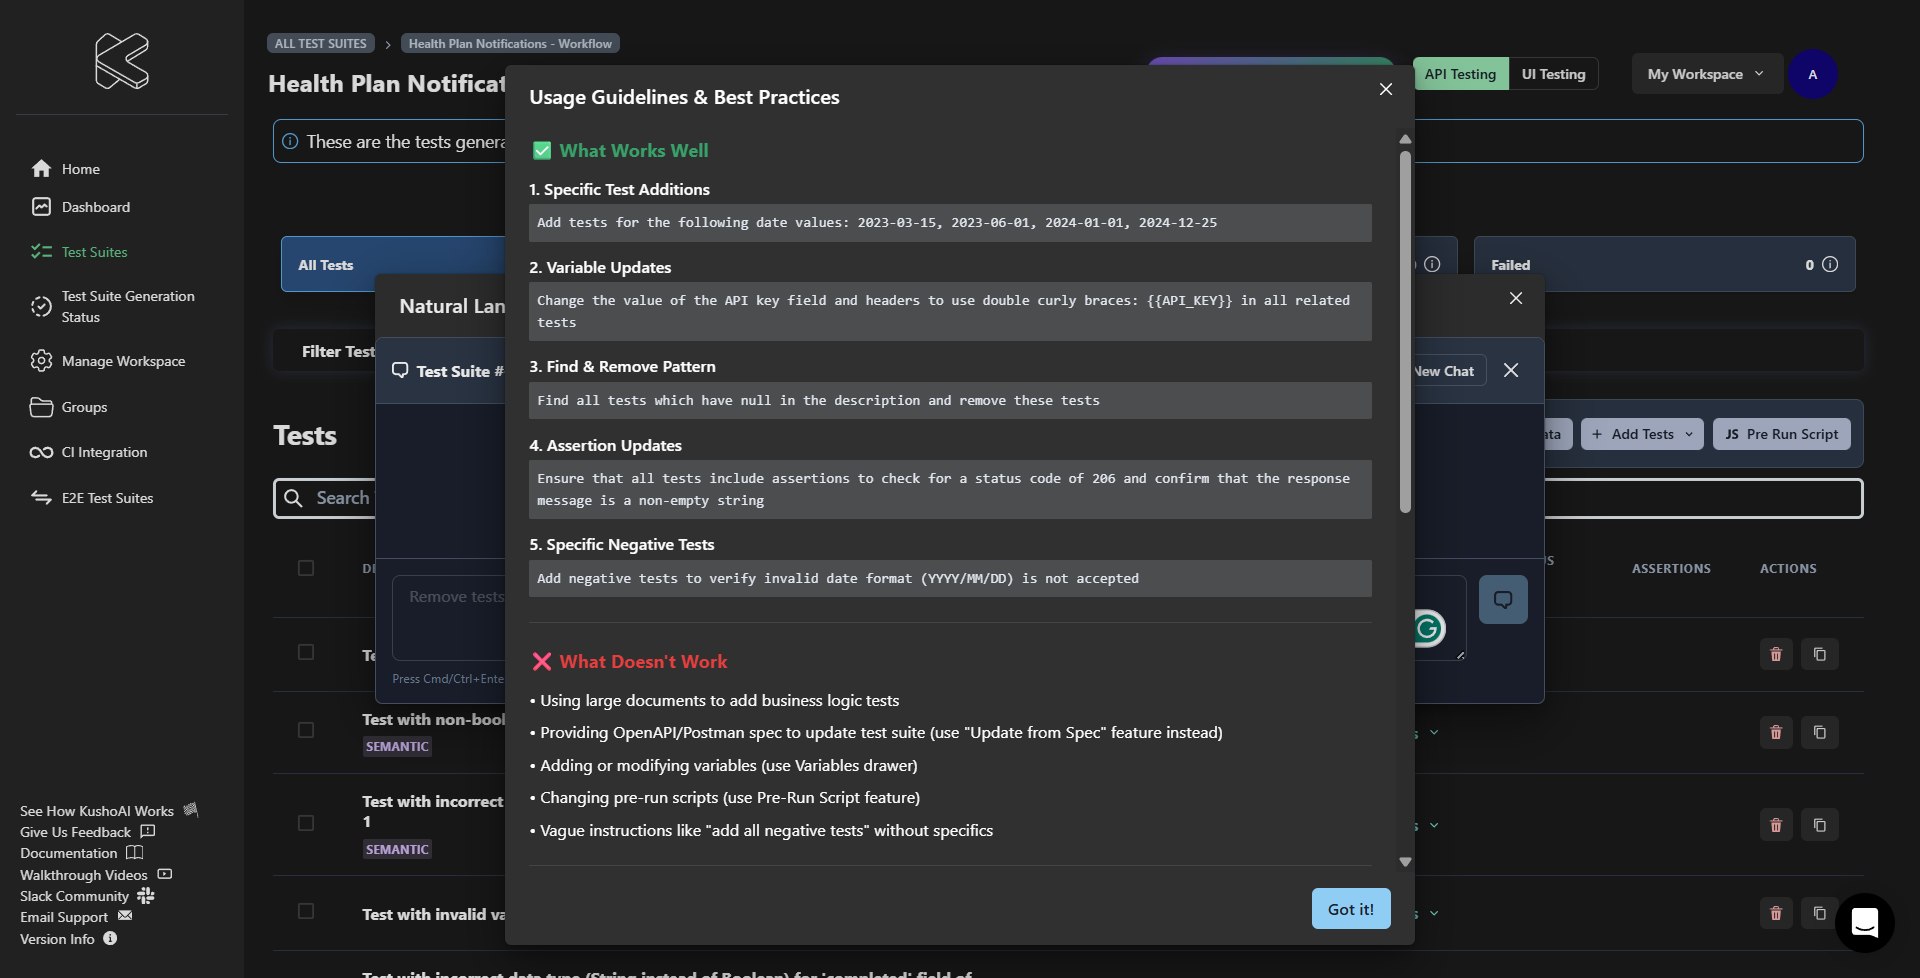
Task: Select the API Testing tab
Action: click(x=1460, y=74)
